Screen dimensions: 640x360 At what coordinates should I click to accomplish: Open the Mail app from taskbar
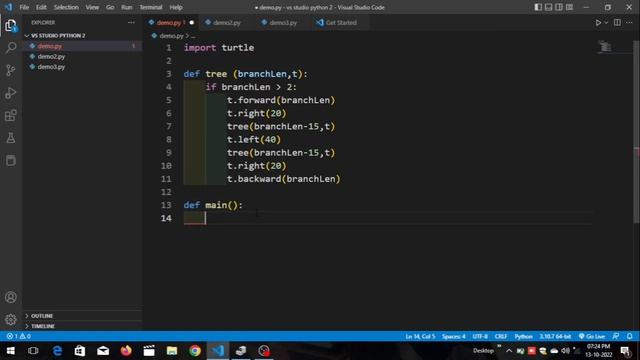click(x=103, y=351)
